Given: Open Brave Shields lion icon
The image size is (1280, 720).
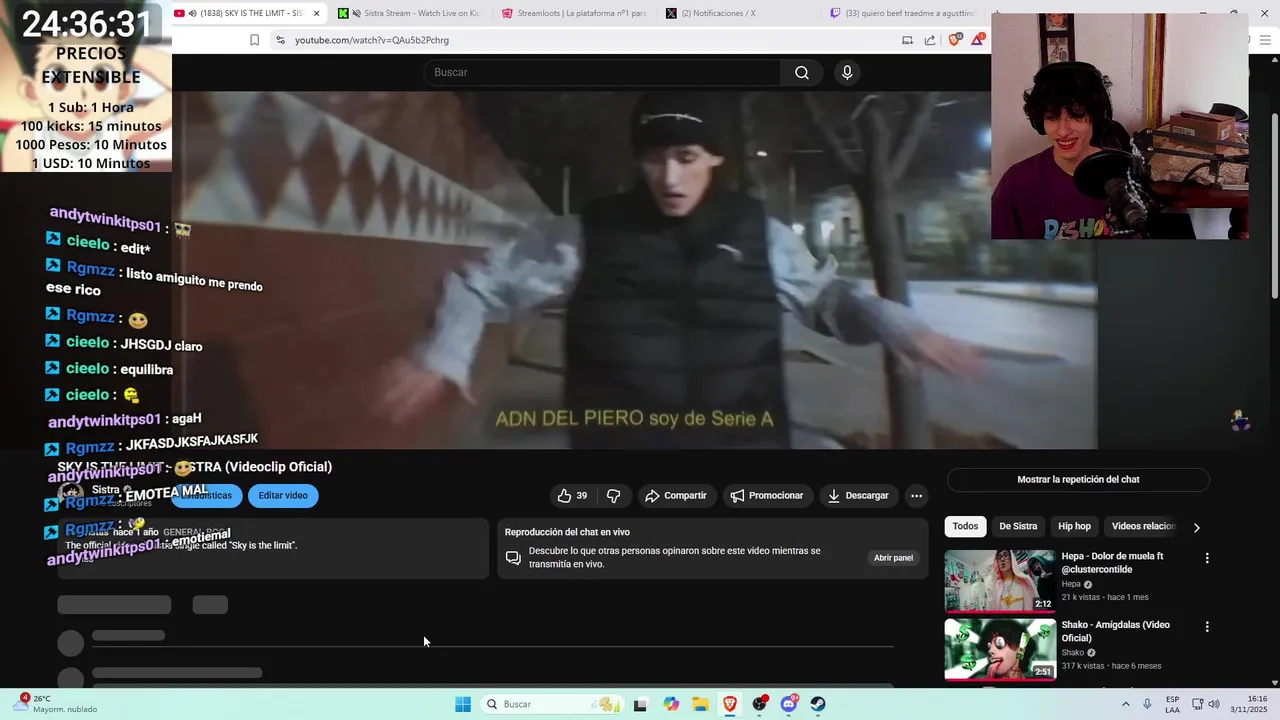Looking at the screenshot, I should click(954, 40).
